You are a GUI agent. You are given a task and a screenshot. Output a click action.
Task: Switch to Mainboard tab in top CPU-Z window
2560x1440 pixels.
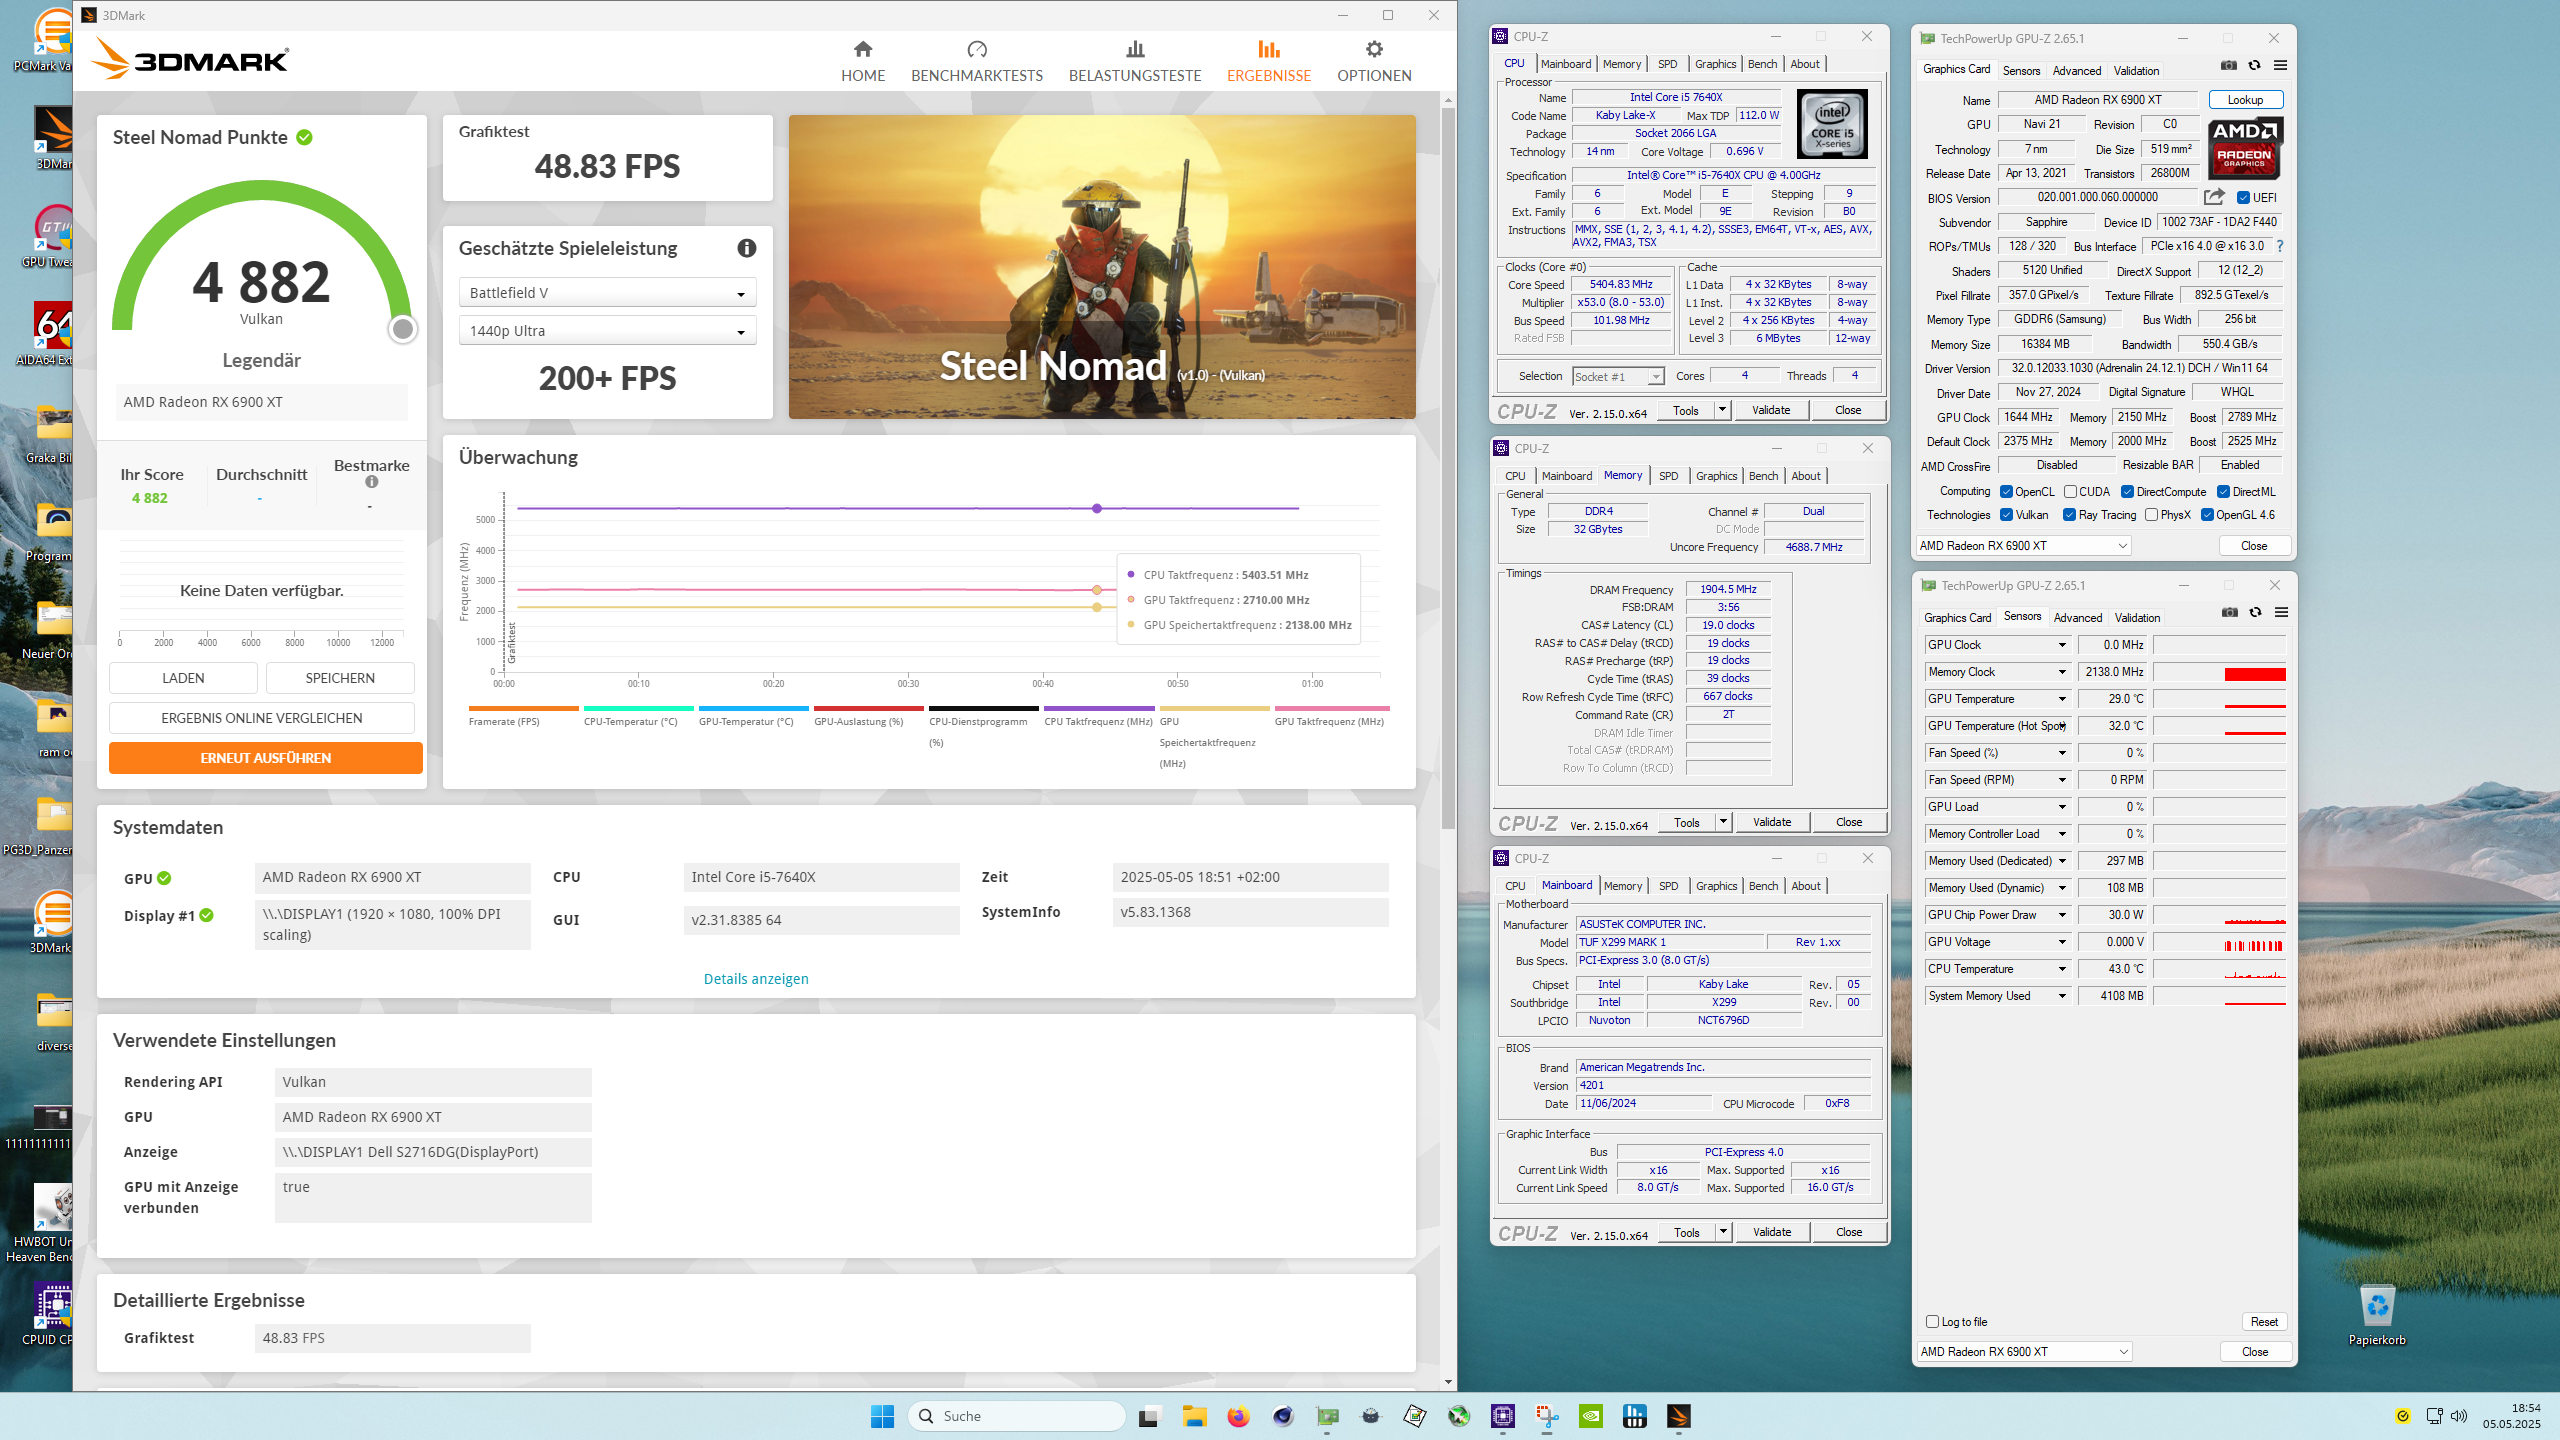point(1565,64)
